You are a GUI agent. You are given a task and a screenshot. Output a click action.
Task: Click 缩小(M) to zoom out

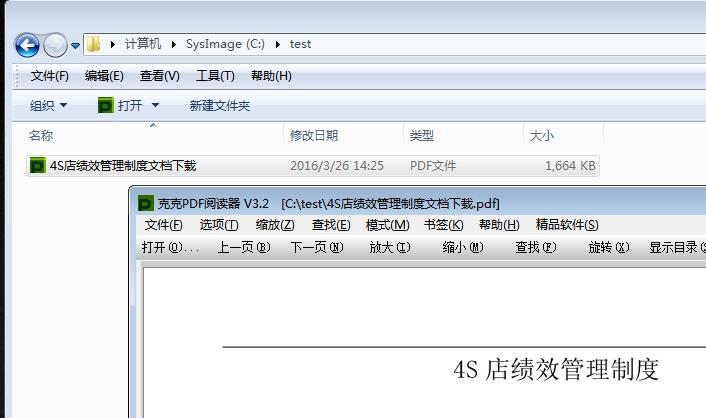pos(463,247)
